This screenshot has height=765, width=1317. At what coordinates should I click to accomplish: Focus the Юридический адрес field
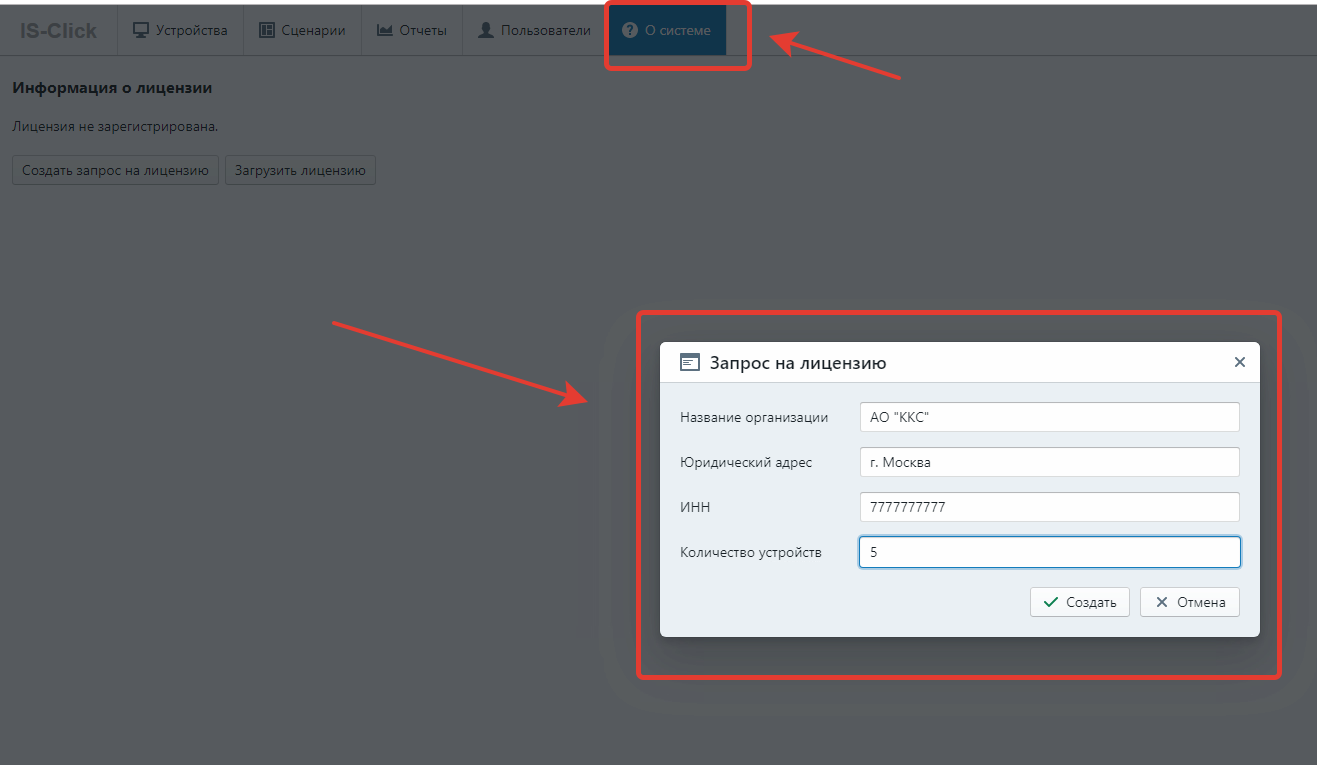[1049, 462]
